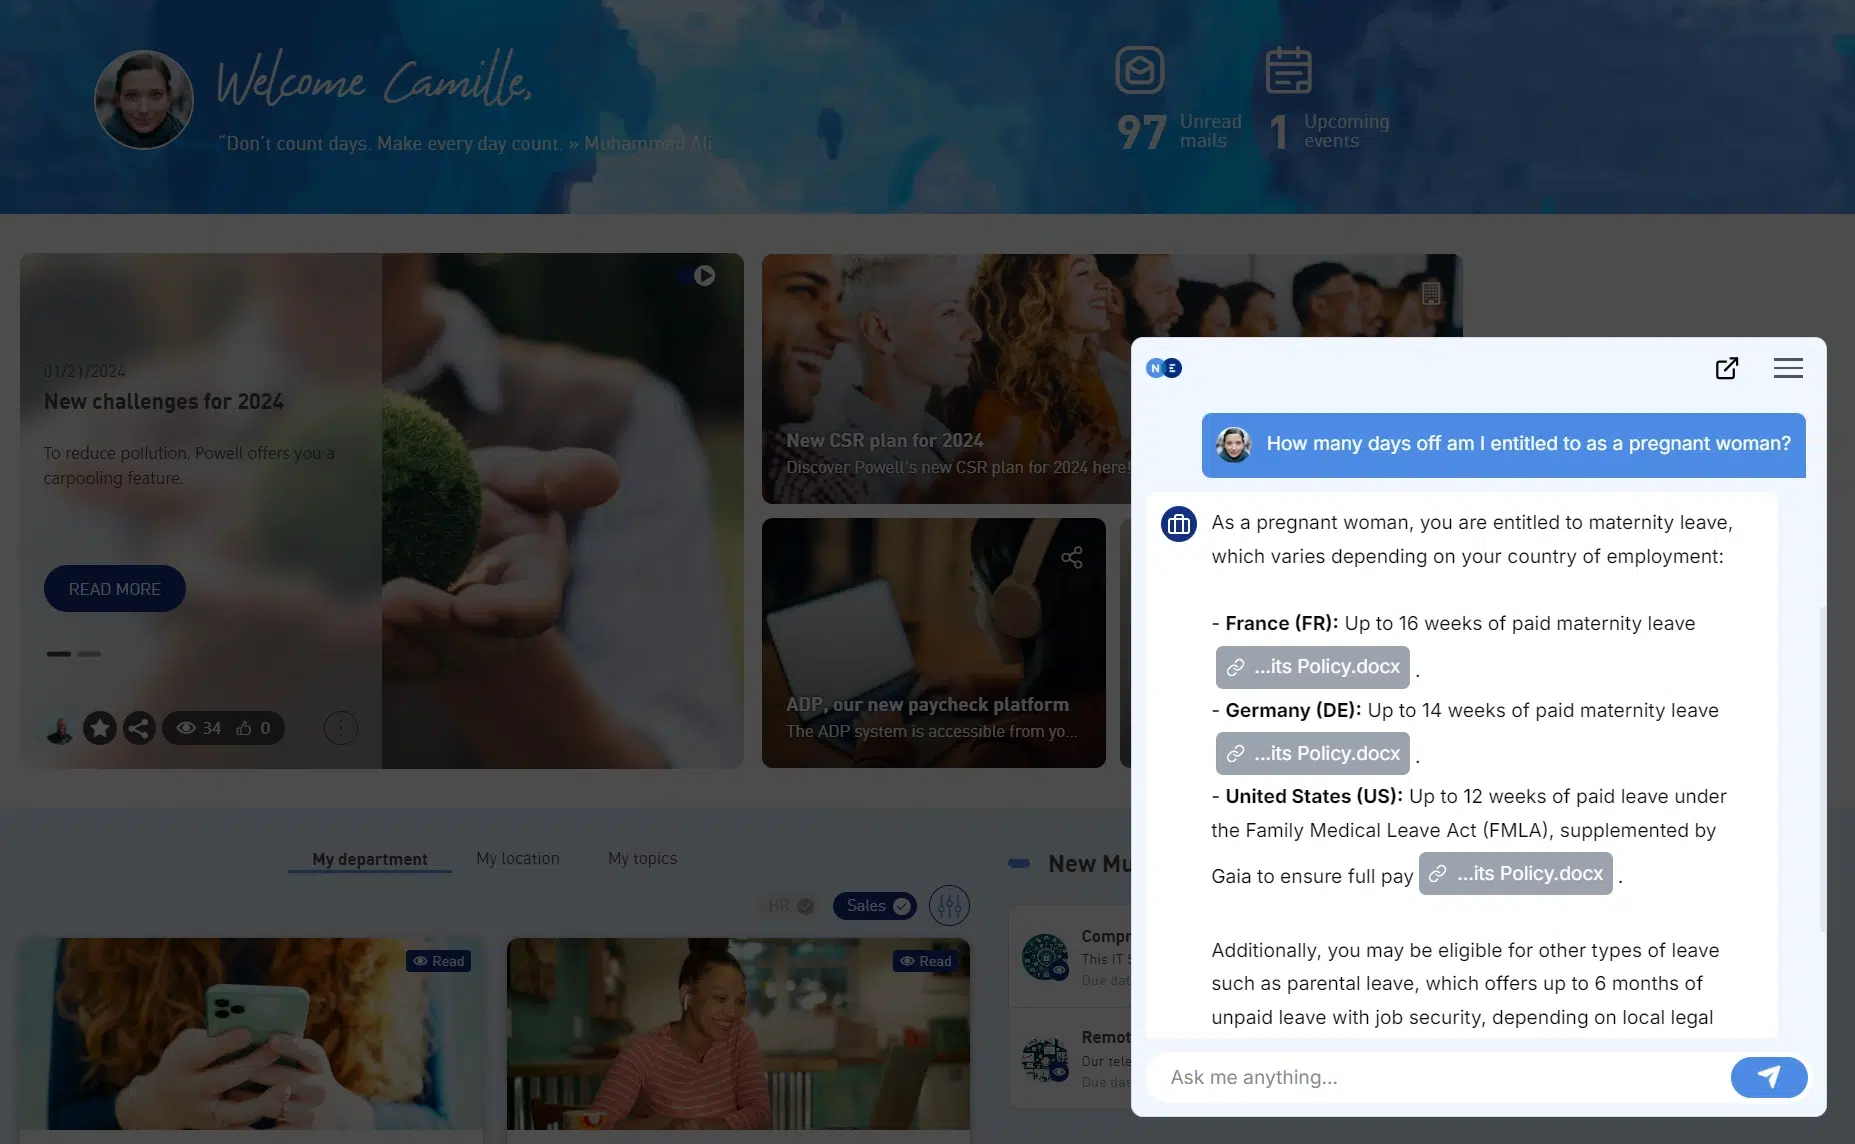Play the New challenges for 2024 video
Viewport: 1855px width, 1144px height.
705,275
